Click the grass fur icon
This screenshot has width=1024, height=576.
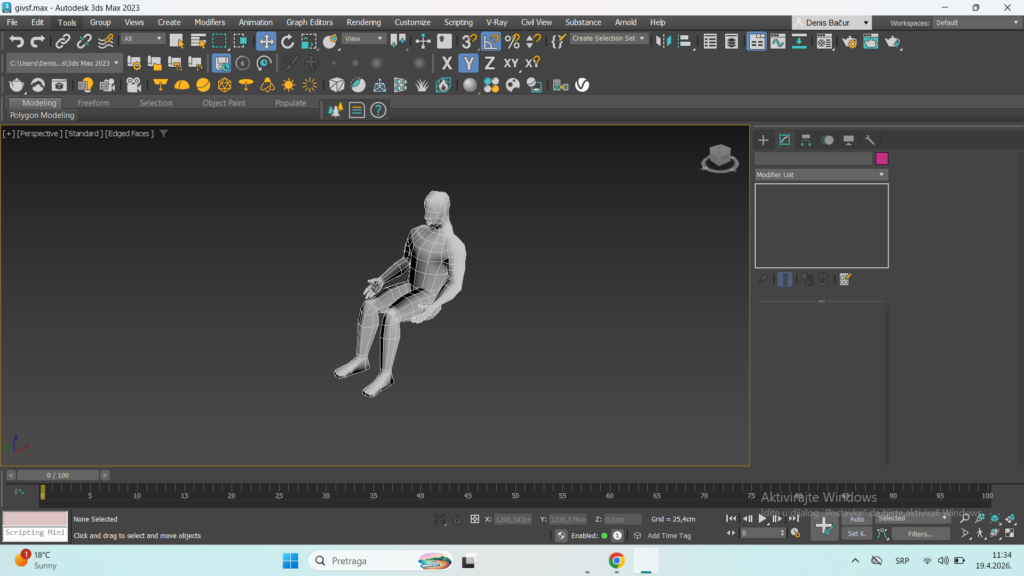pos(422,85)
